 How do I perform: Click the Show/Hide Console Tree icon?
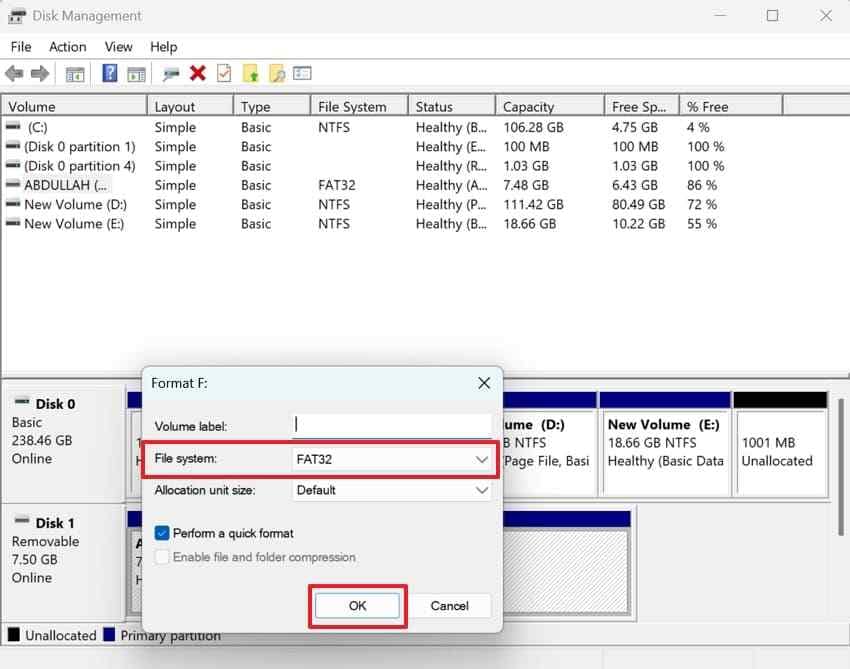pyautogui.click(x=75, y=74)
